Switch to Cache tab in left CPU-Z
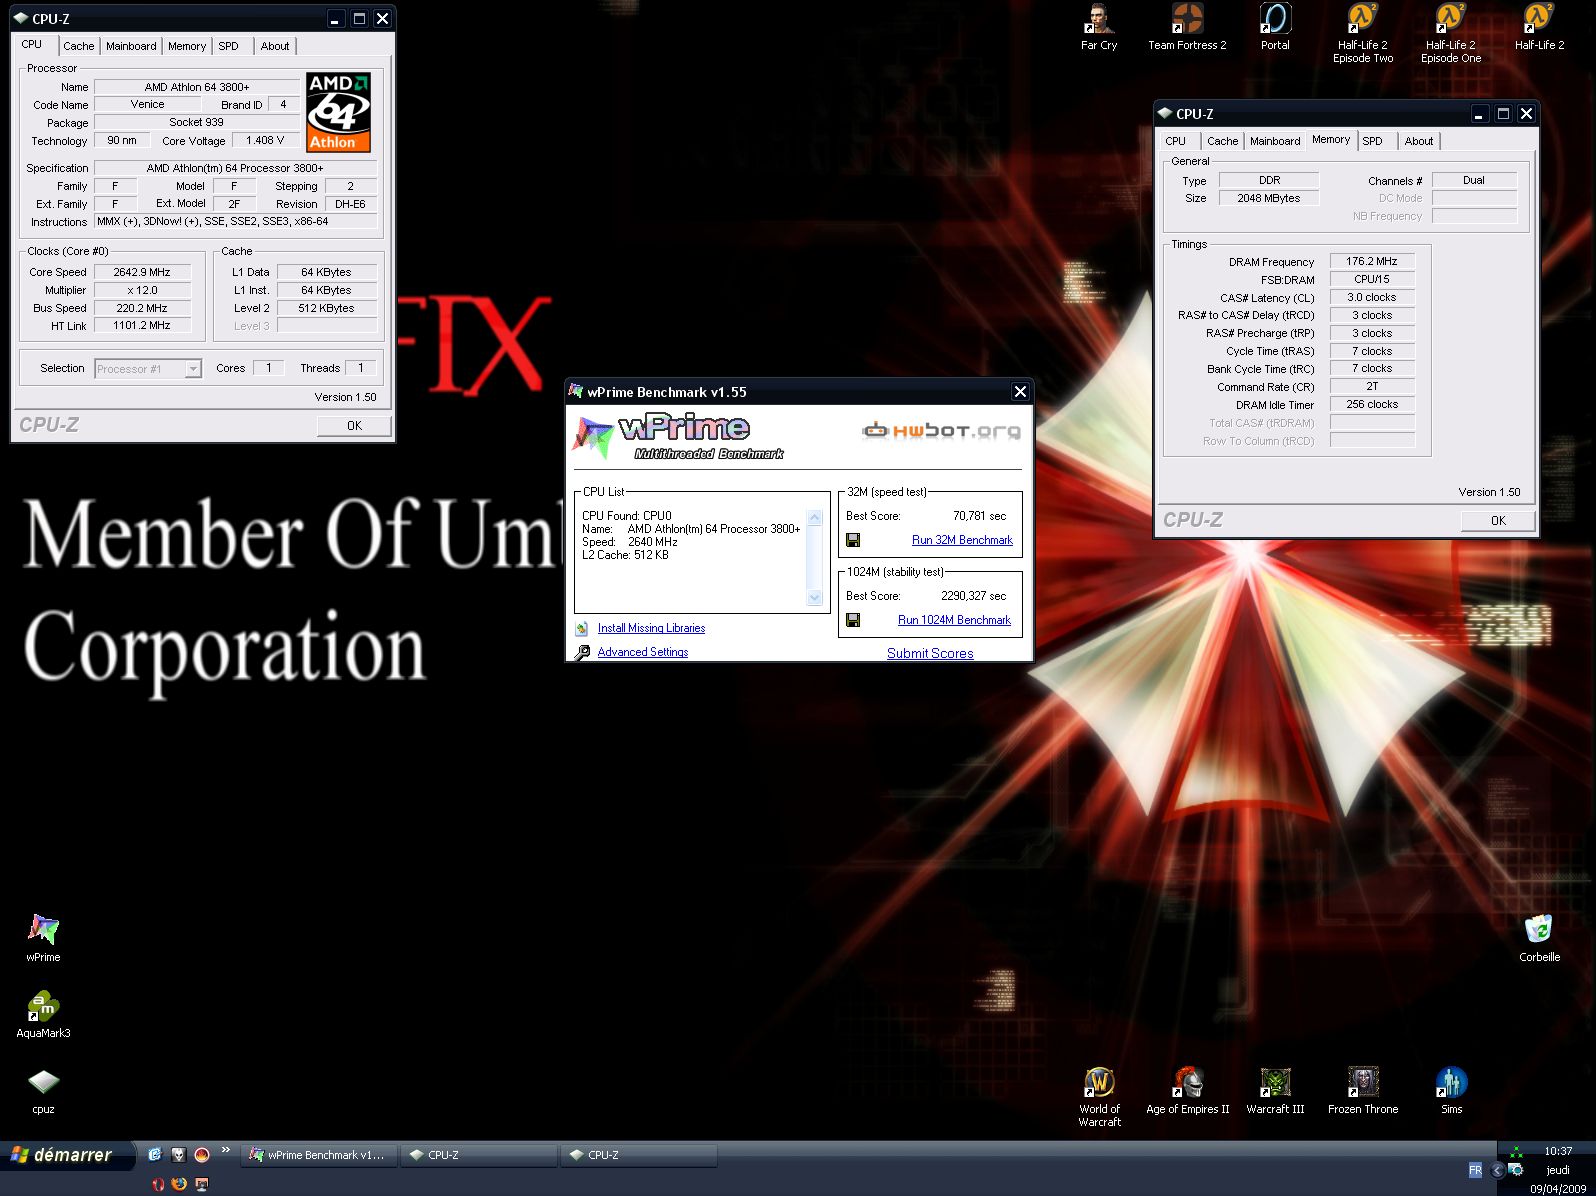Screen dimensions: 1596x1196 pos(78,46)
